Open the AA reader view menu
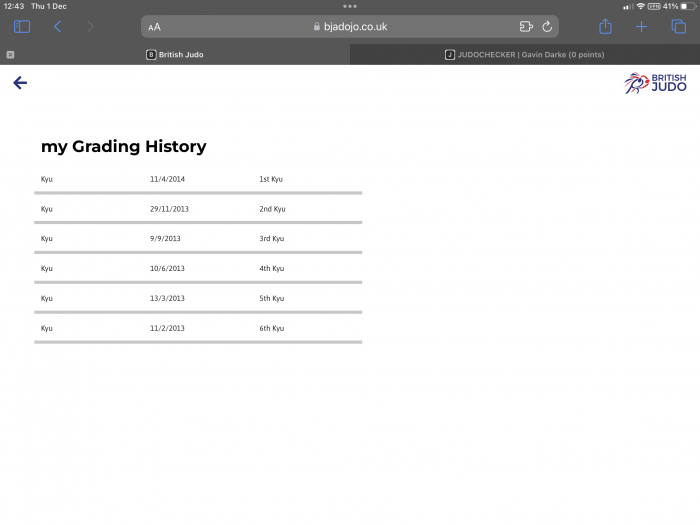The height and width of the screenshot is (525, 700). click(154, 27)
